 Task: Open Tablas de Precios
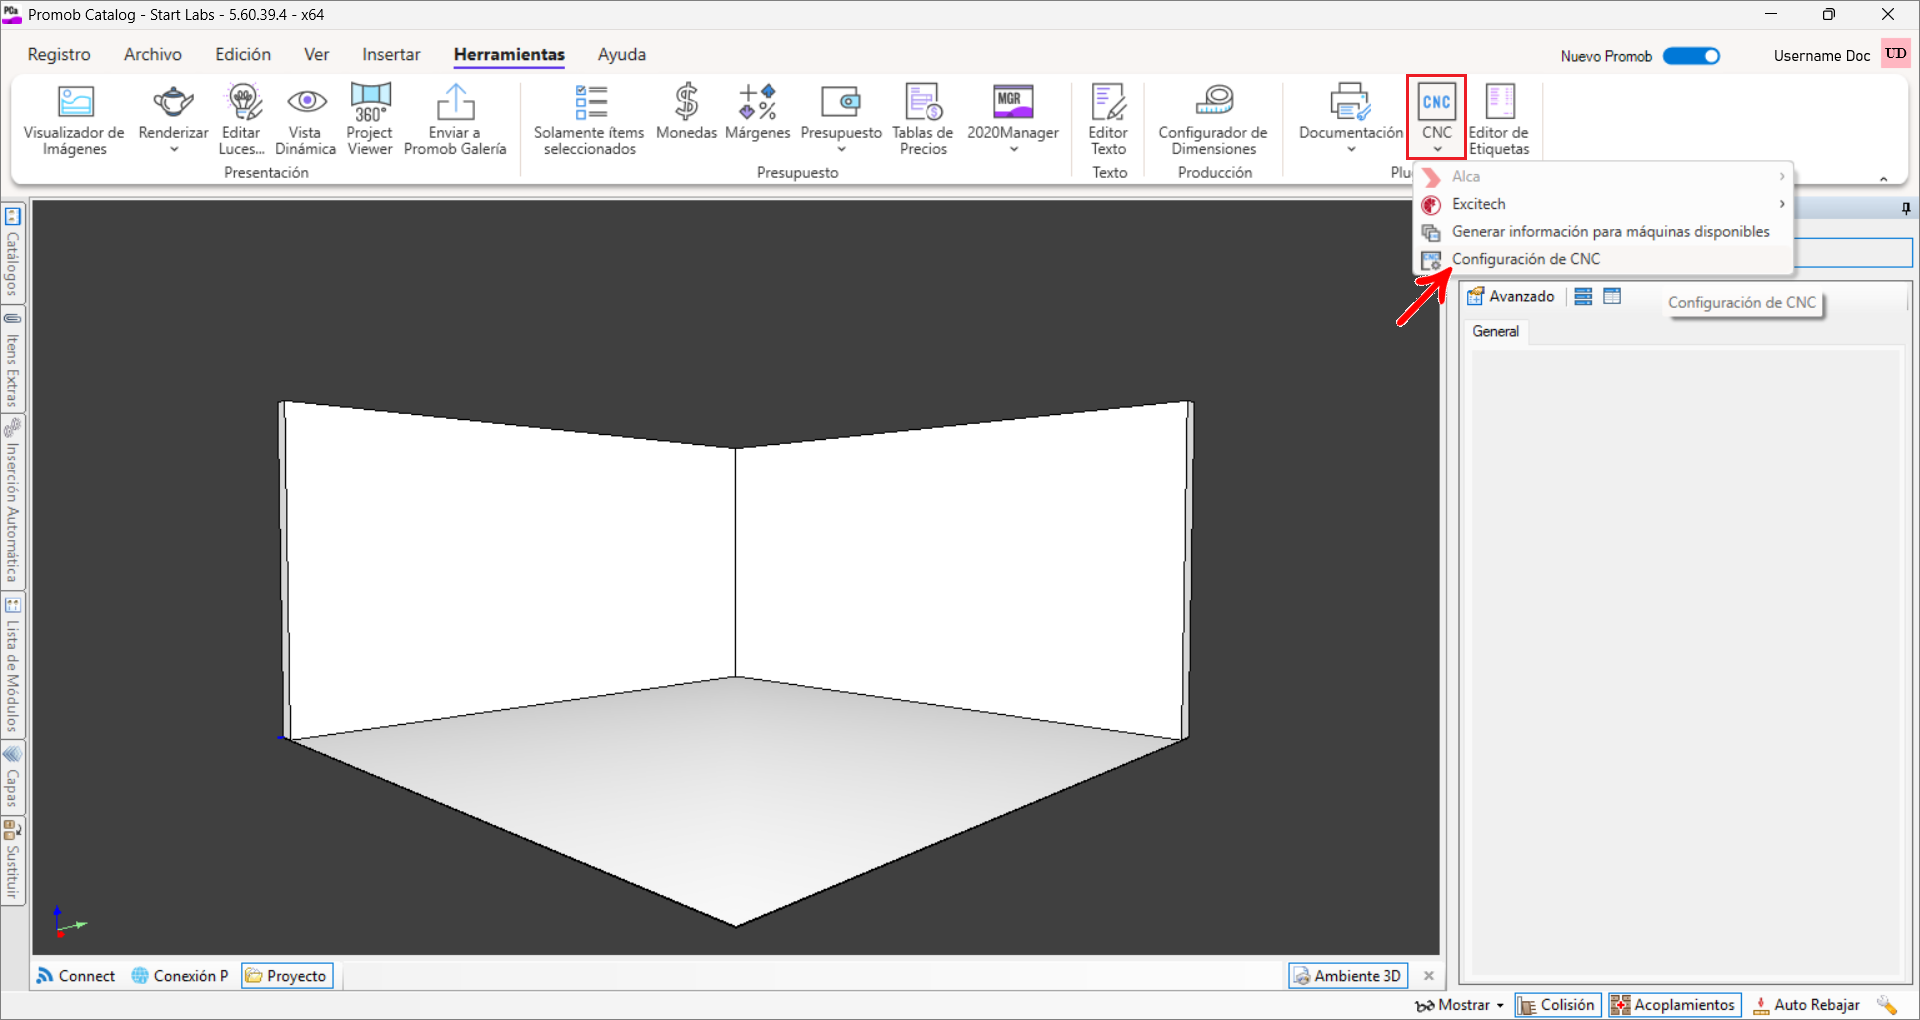[922, 119]
